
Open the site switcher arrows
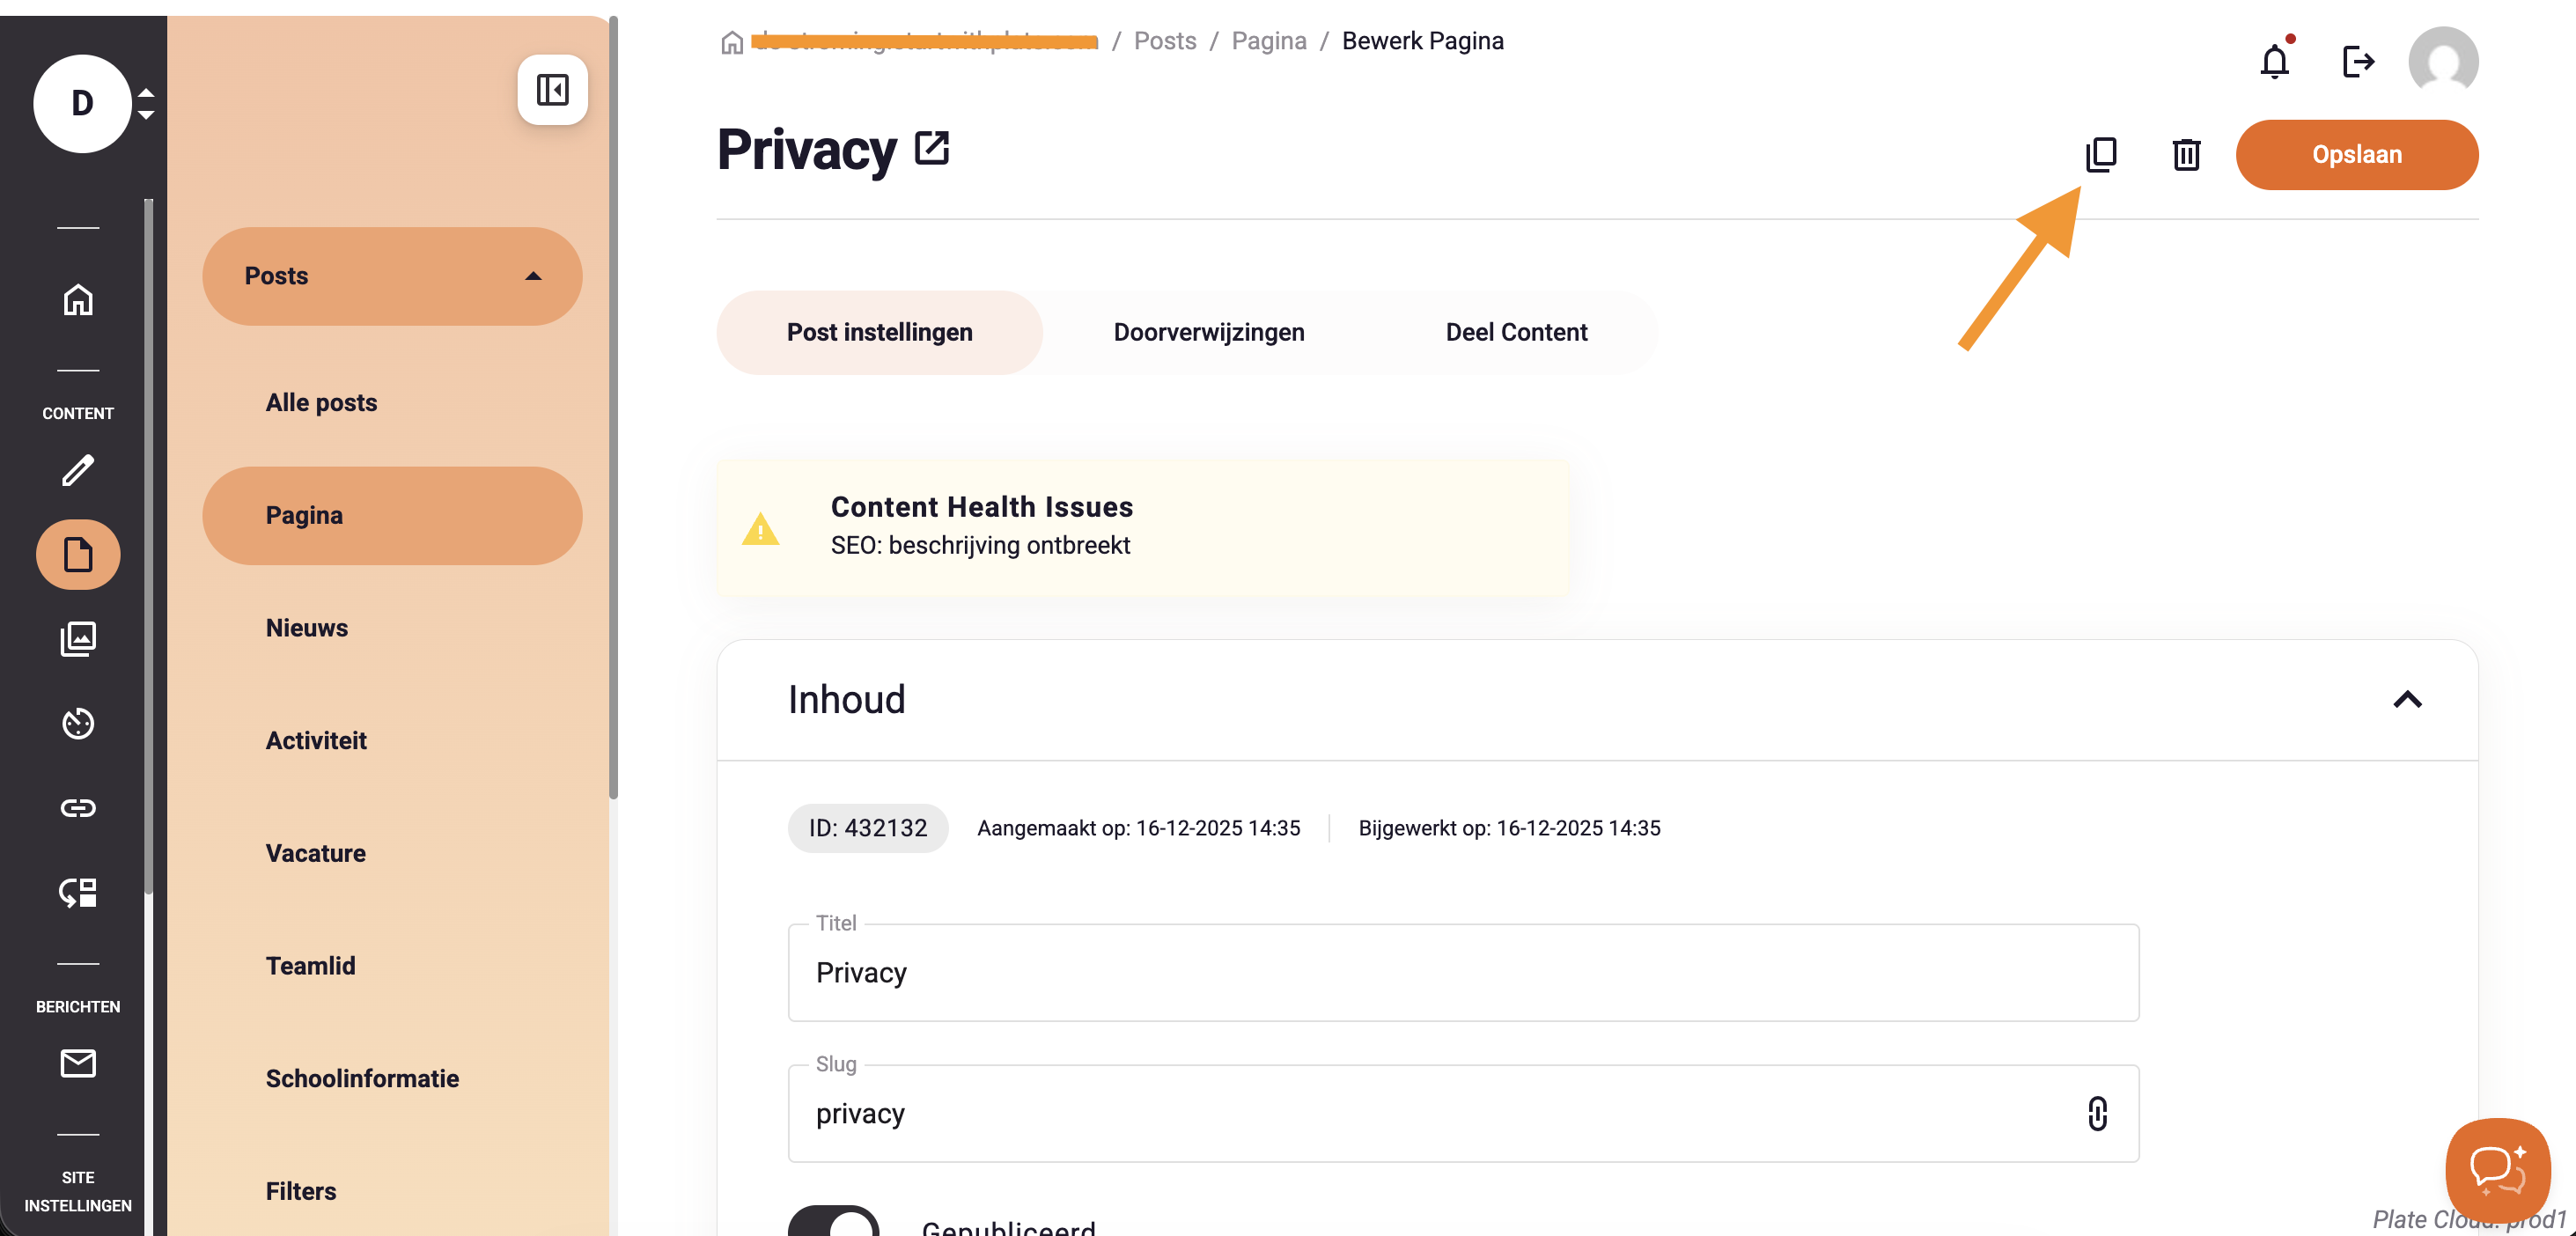(146, 103)
